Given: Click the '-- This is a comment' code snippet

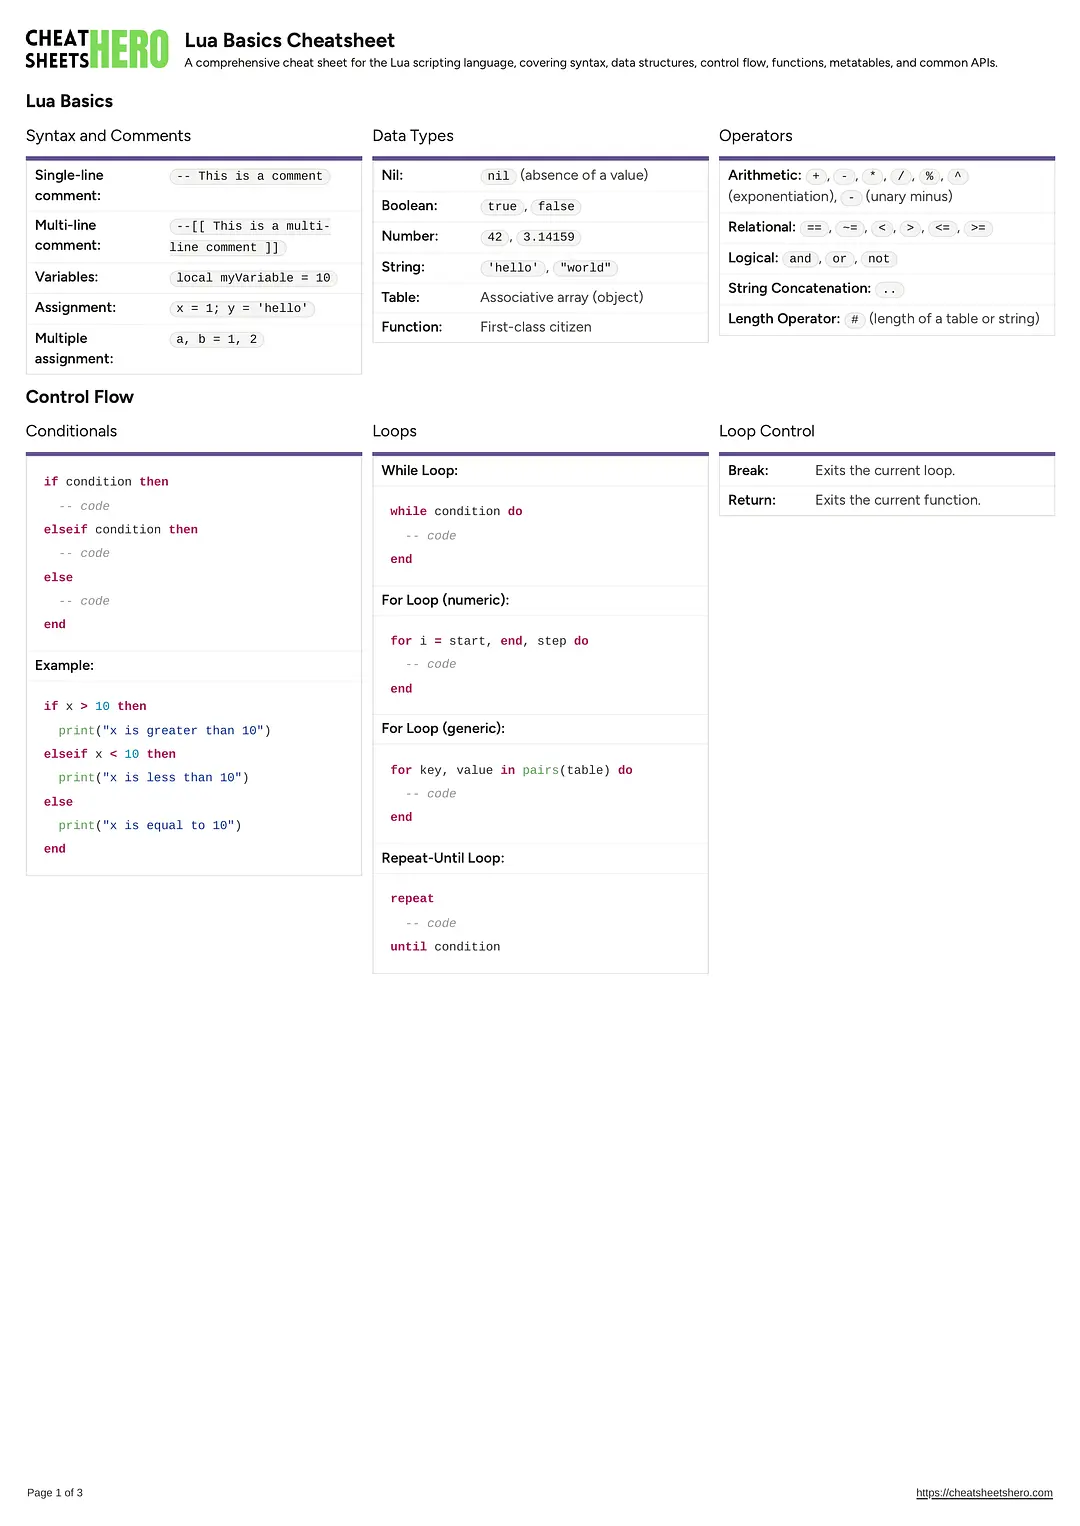Looking at the screenshot, I should tap(250, 176).
